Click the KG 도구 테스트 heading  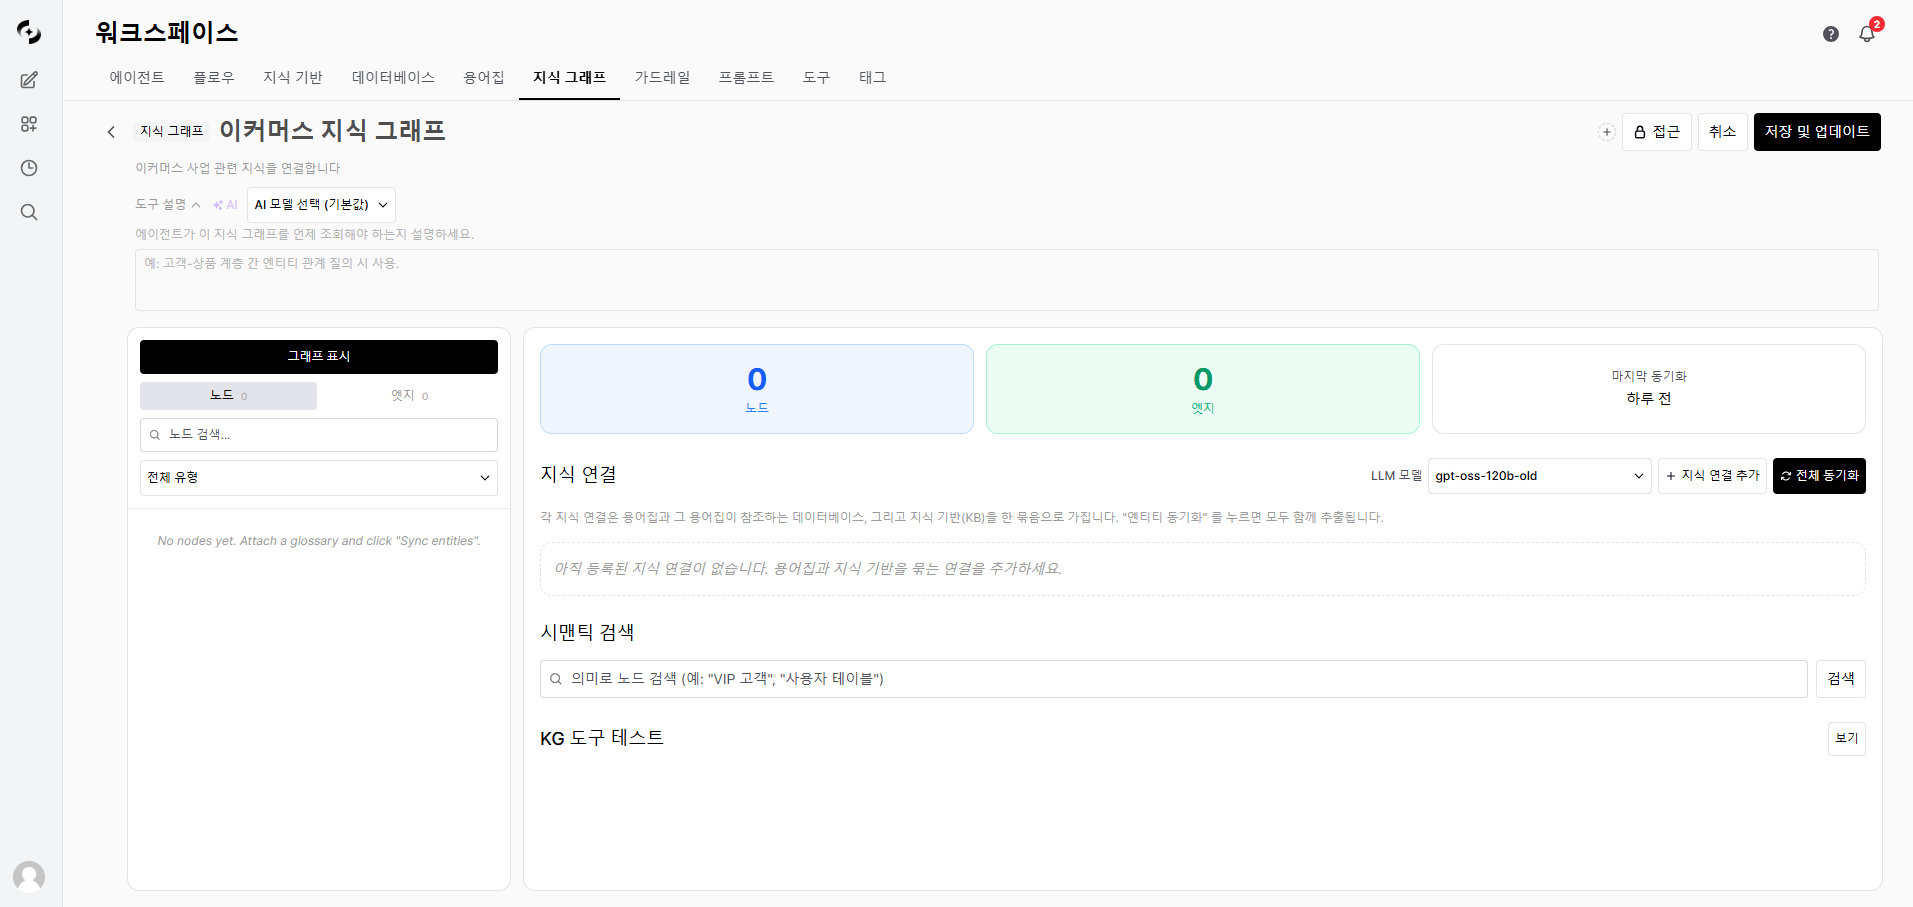(x=602, y=738)
